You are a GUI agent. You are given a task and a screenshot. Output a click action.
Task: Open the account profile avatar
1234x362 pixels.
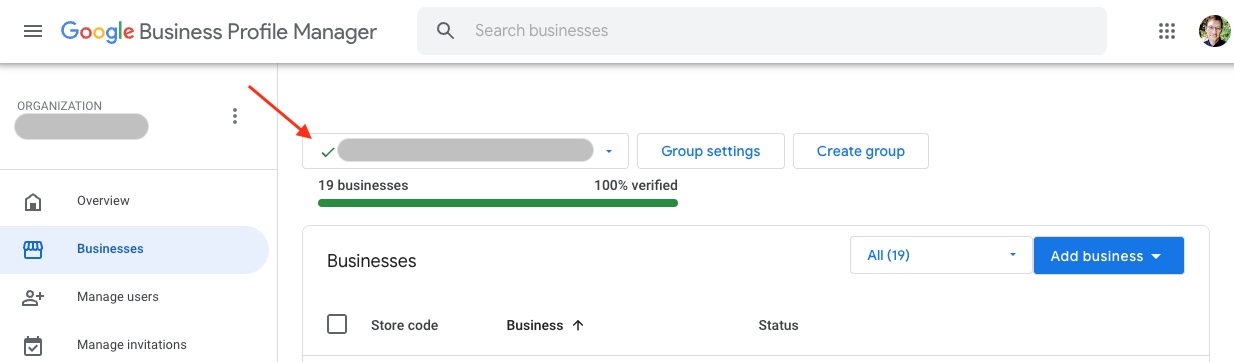1214,31
